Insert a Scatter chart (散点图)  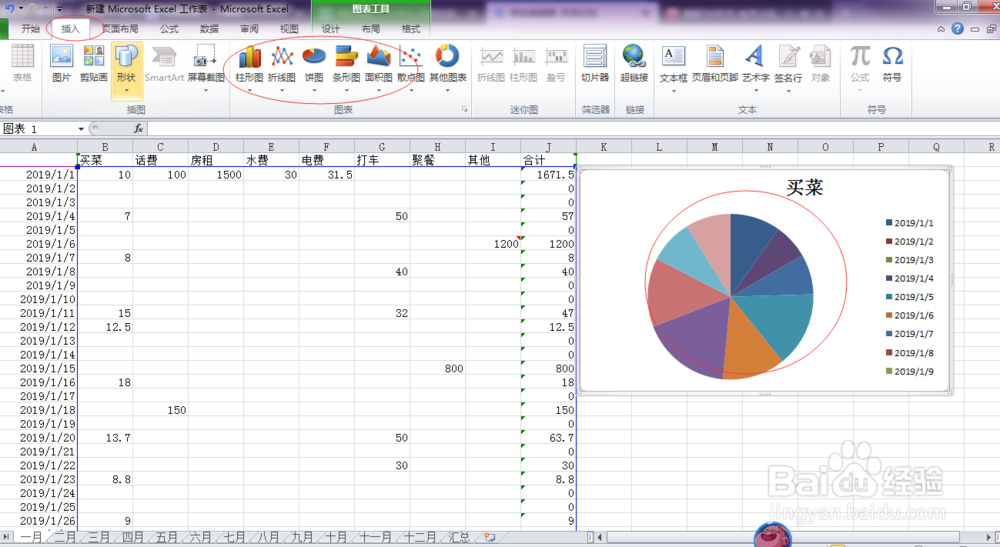(410, 67)
